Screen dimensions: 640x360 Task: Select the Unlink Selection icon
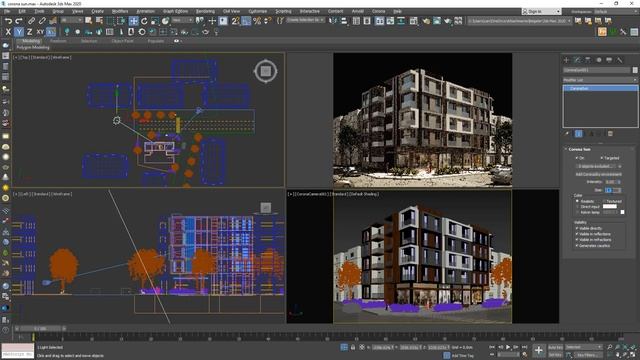coord(42,20)
